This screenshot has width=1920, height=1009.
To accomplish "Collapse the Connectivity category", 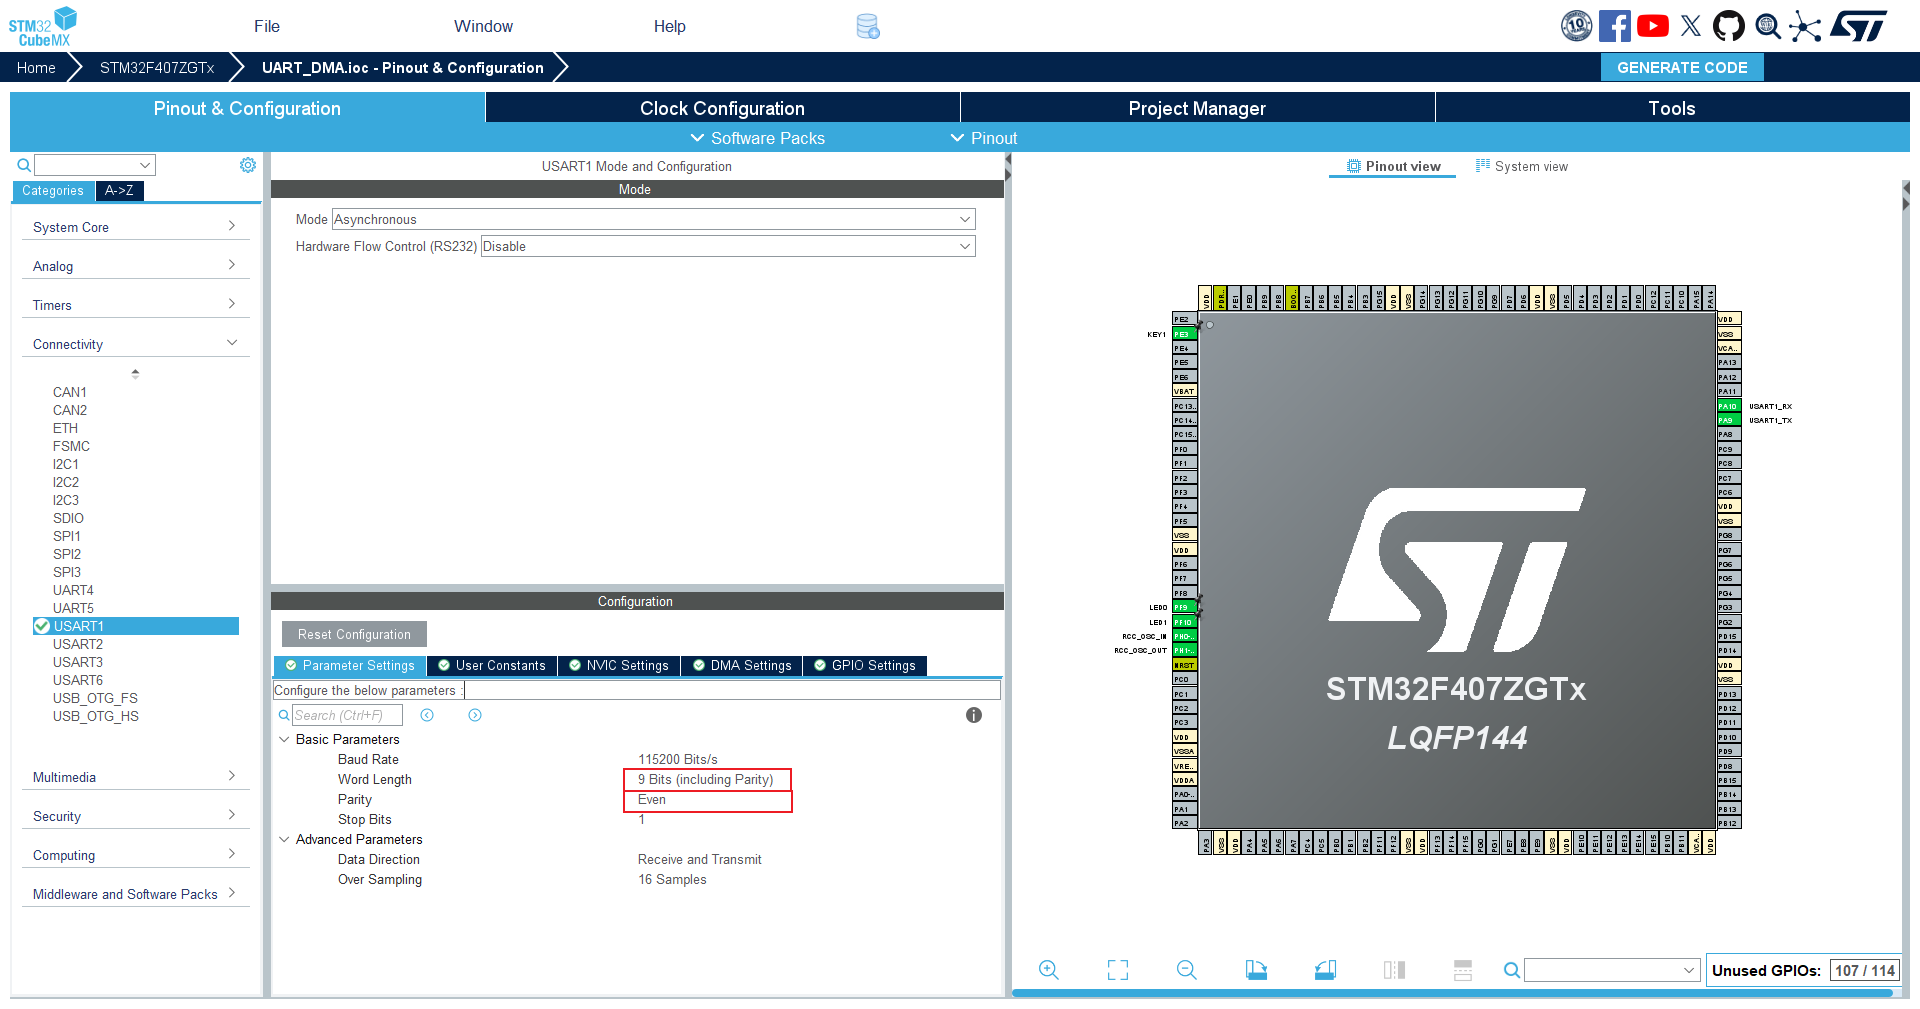I will tap(135, 344).
